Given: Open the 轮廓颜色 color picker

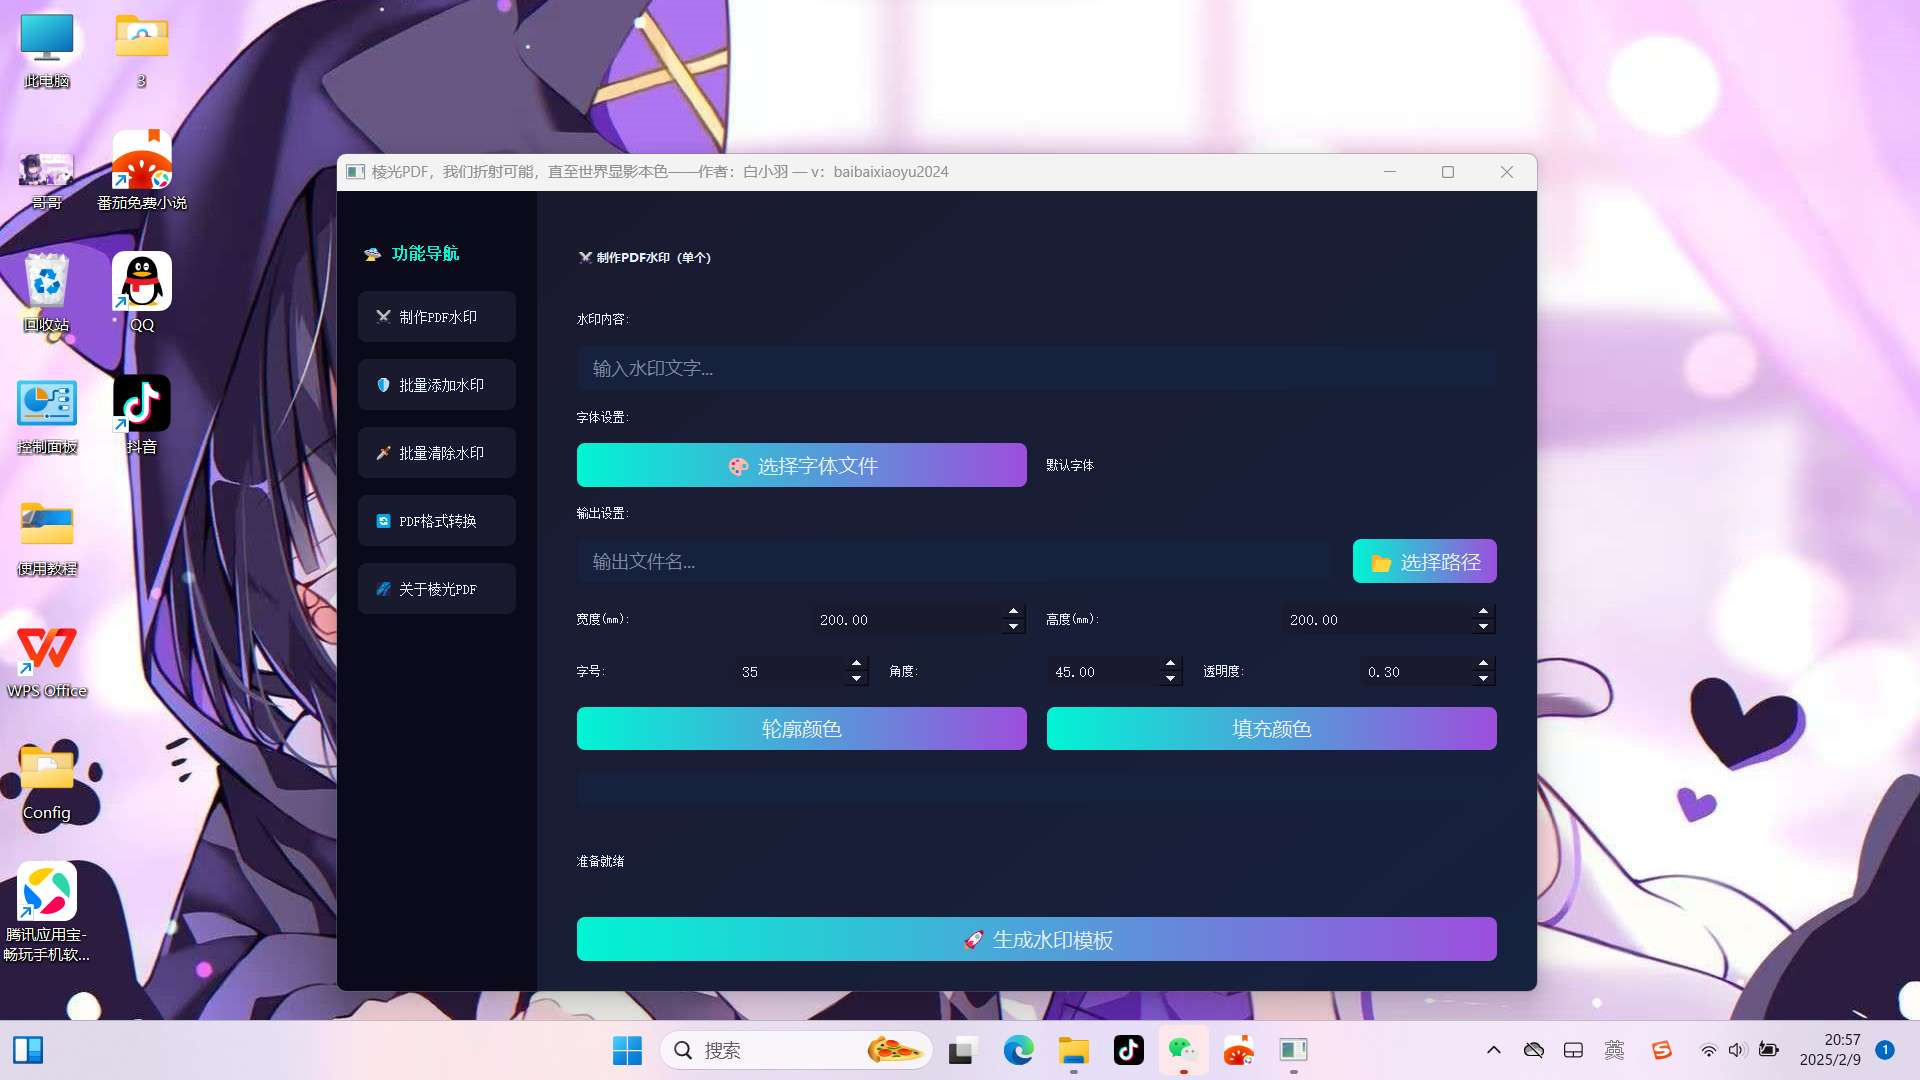Looking at the screenshot, I should (x=801, y=729).
